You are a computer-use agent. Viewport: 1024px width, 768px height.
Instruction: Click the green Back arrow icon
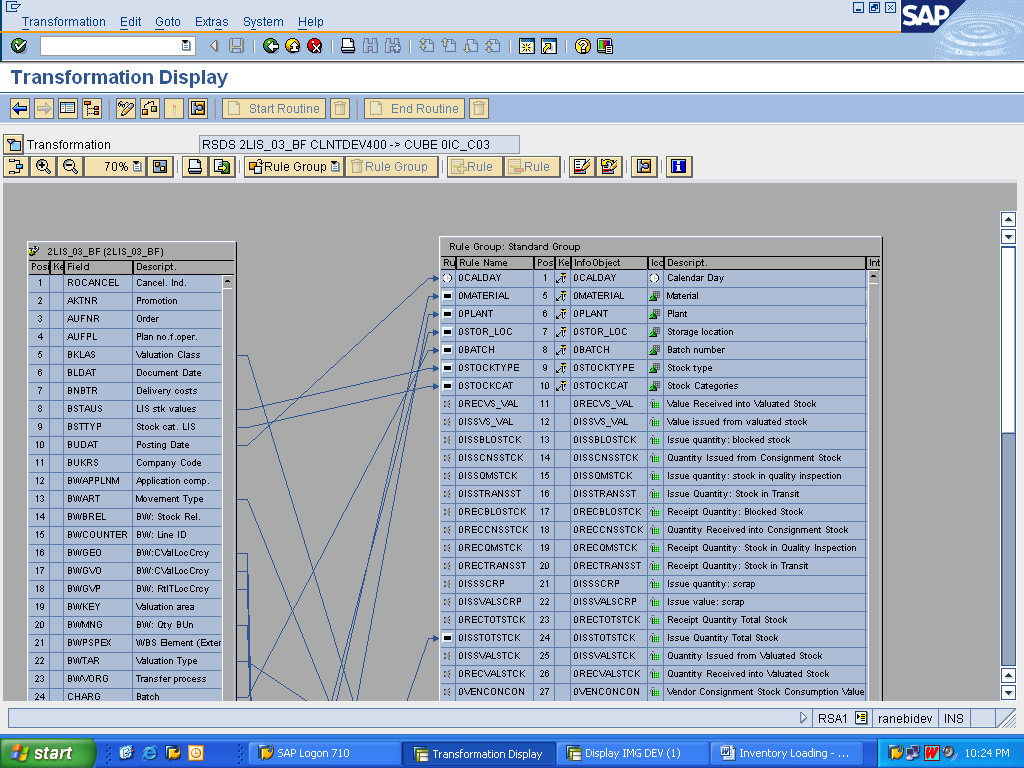pos(270,46)
